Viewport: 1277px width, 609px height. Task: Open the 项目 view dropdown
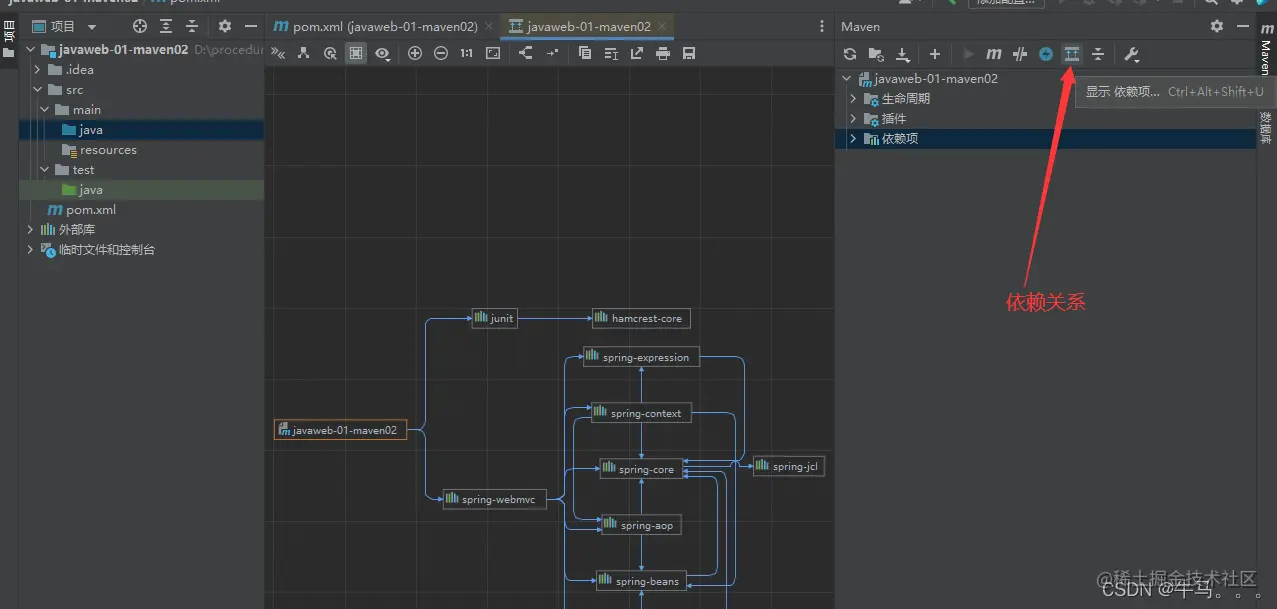pos(92,27)
